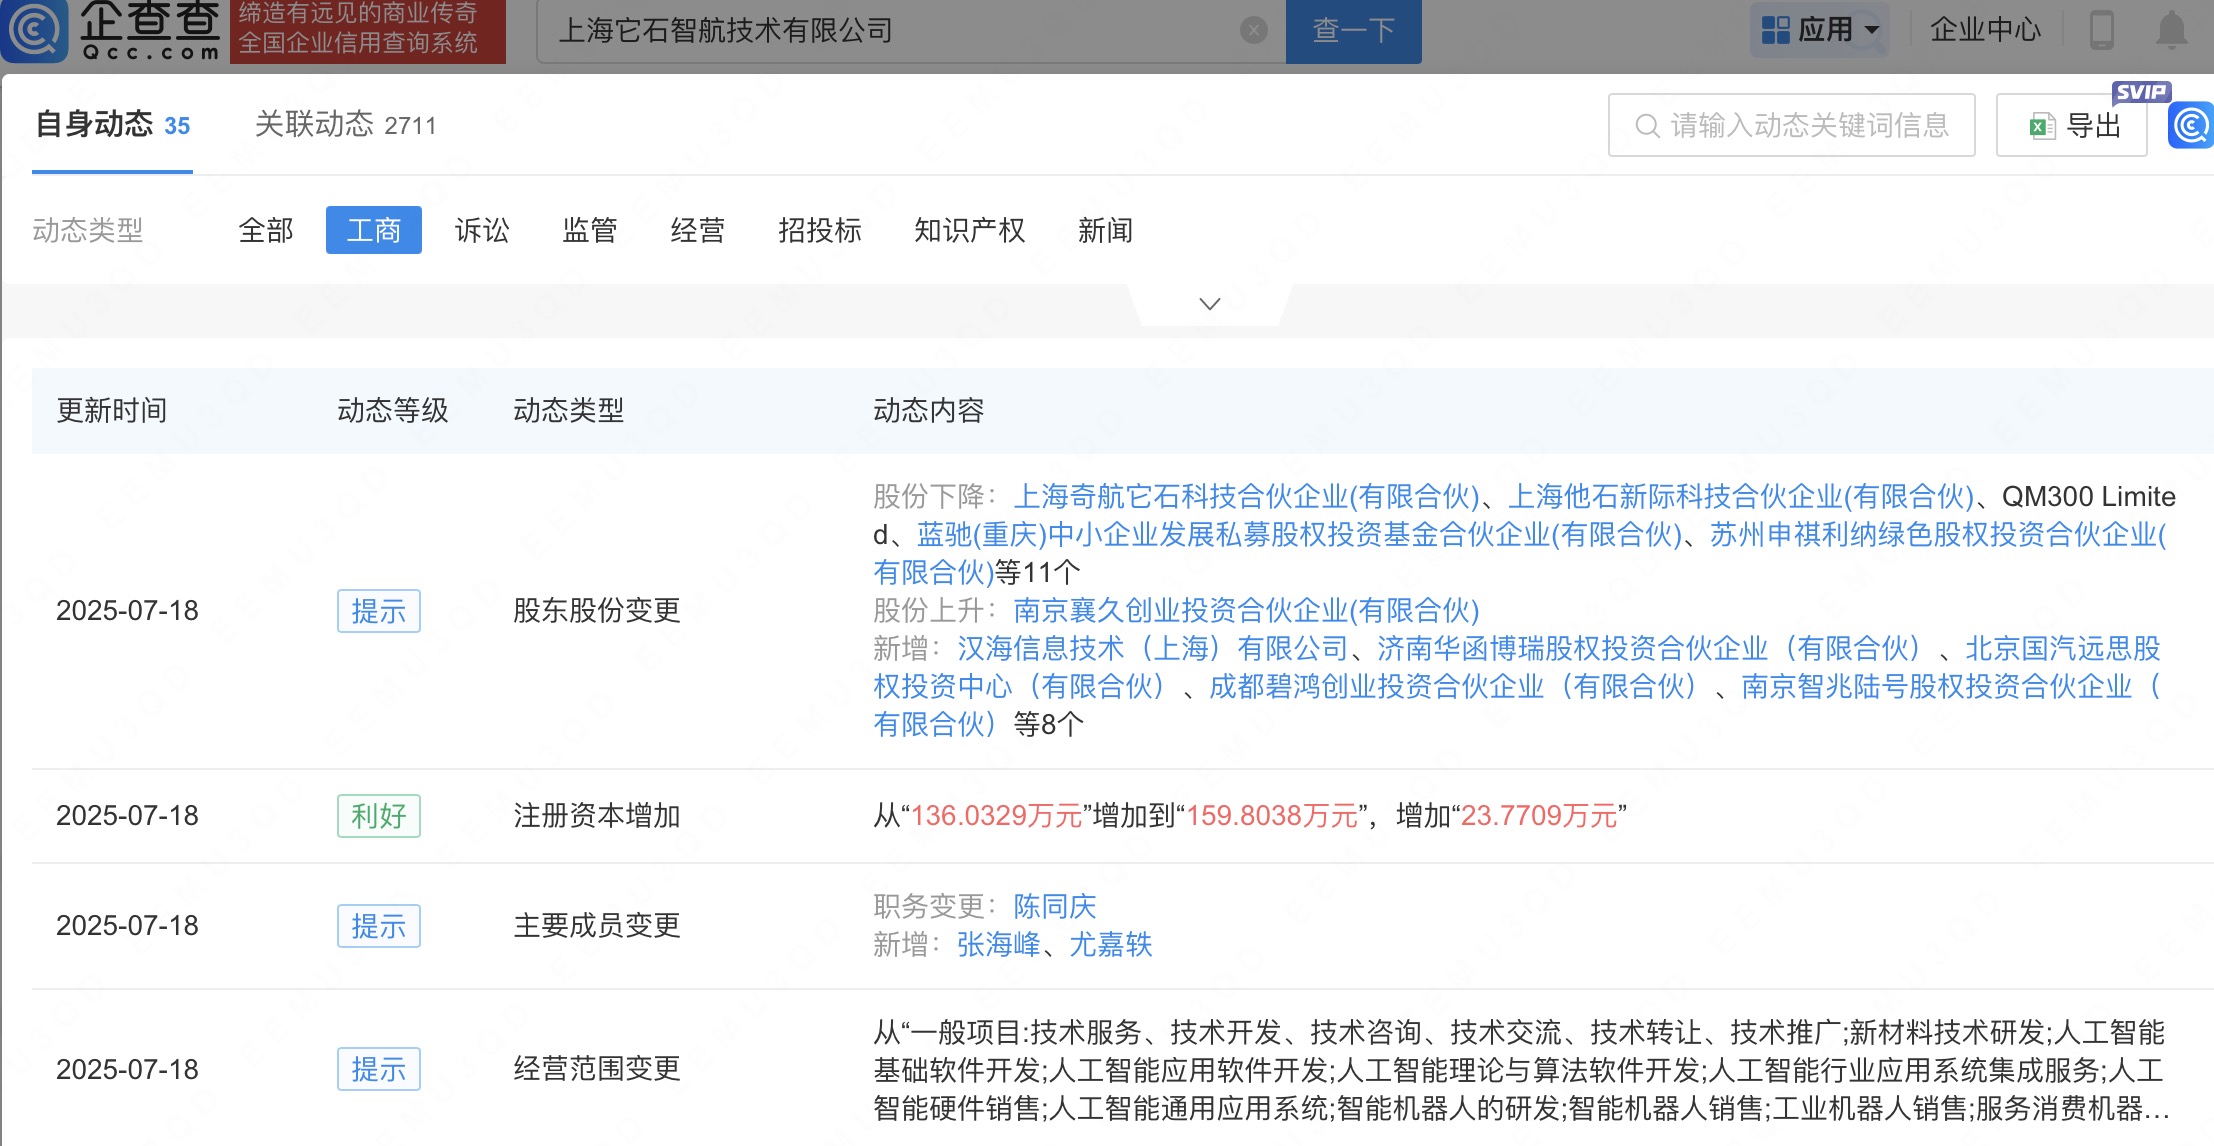Image resolution: width=2214 pixels, height=1146 pixels.
Task: Focus the 请输入动态关键词信息 input
Action: click(1791, 126)
